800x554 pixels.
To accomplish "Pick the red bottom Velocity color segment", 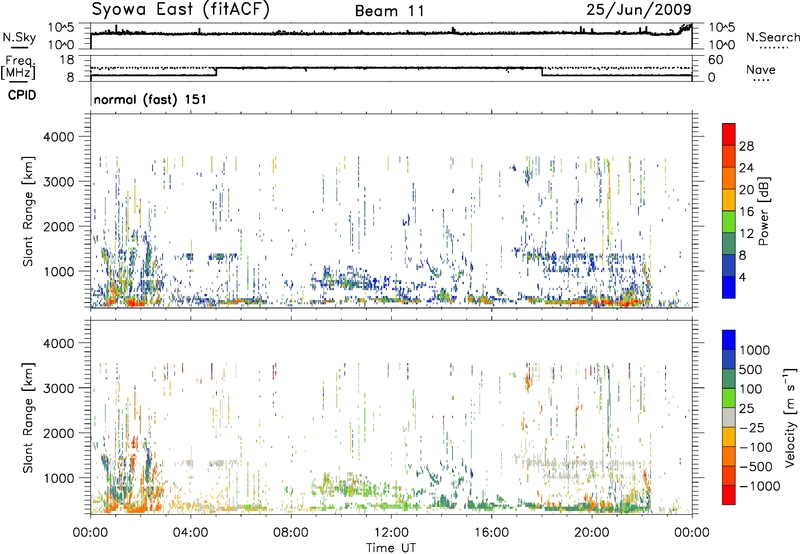I will [x=729, y=495].
